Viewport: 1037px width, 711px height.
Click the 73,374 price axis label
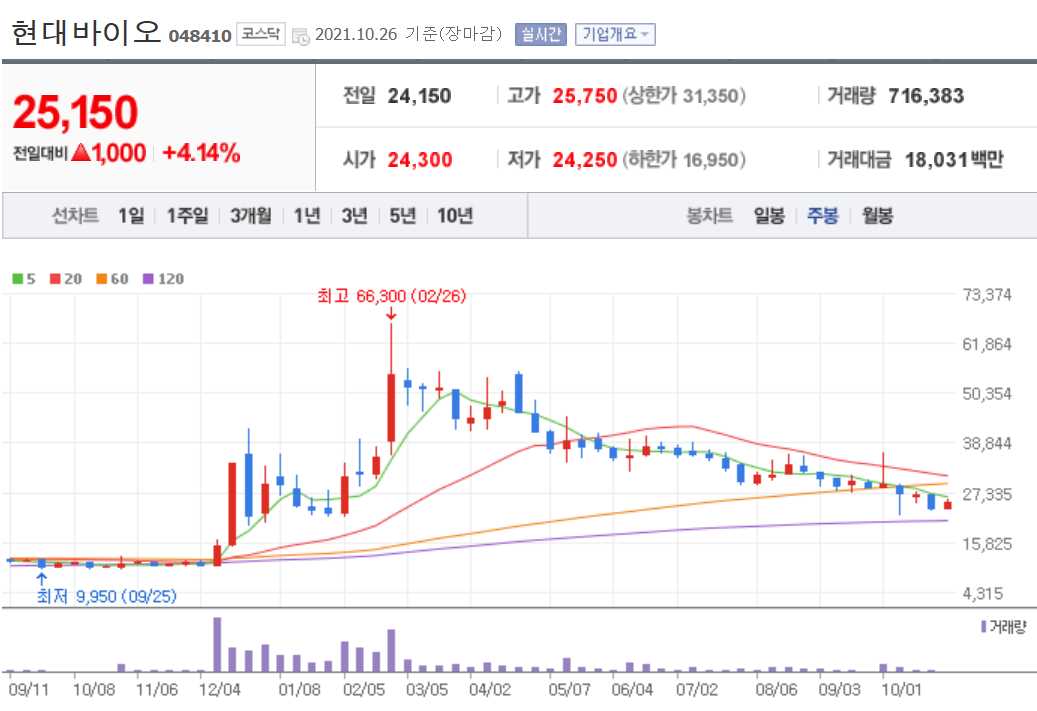[x=987, y=295]
